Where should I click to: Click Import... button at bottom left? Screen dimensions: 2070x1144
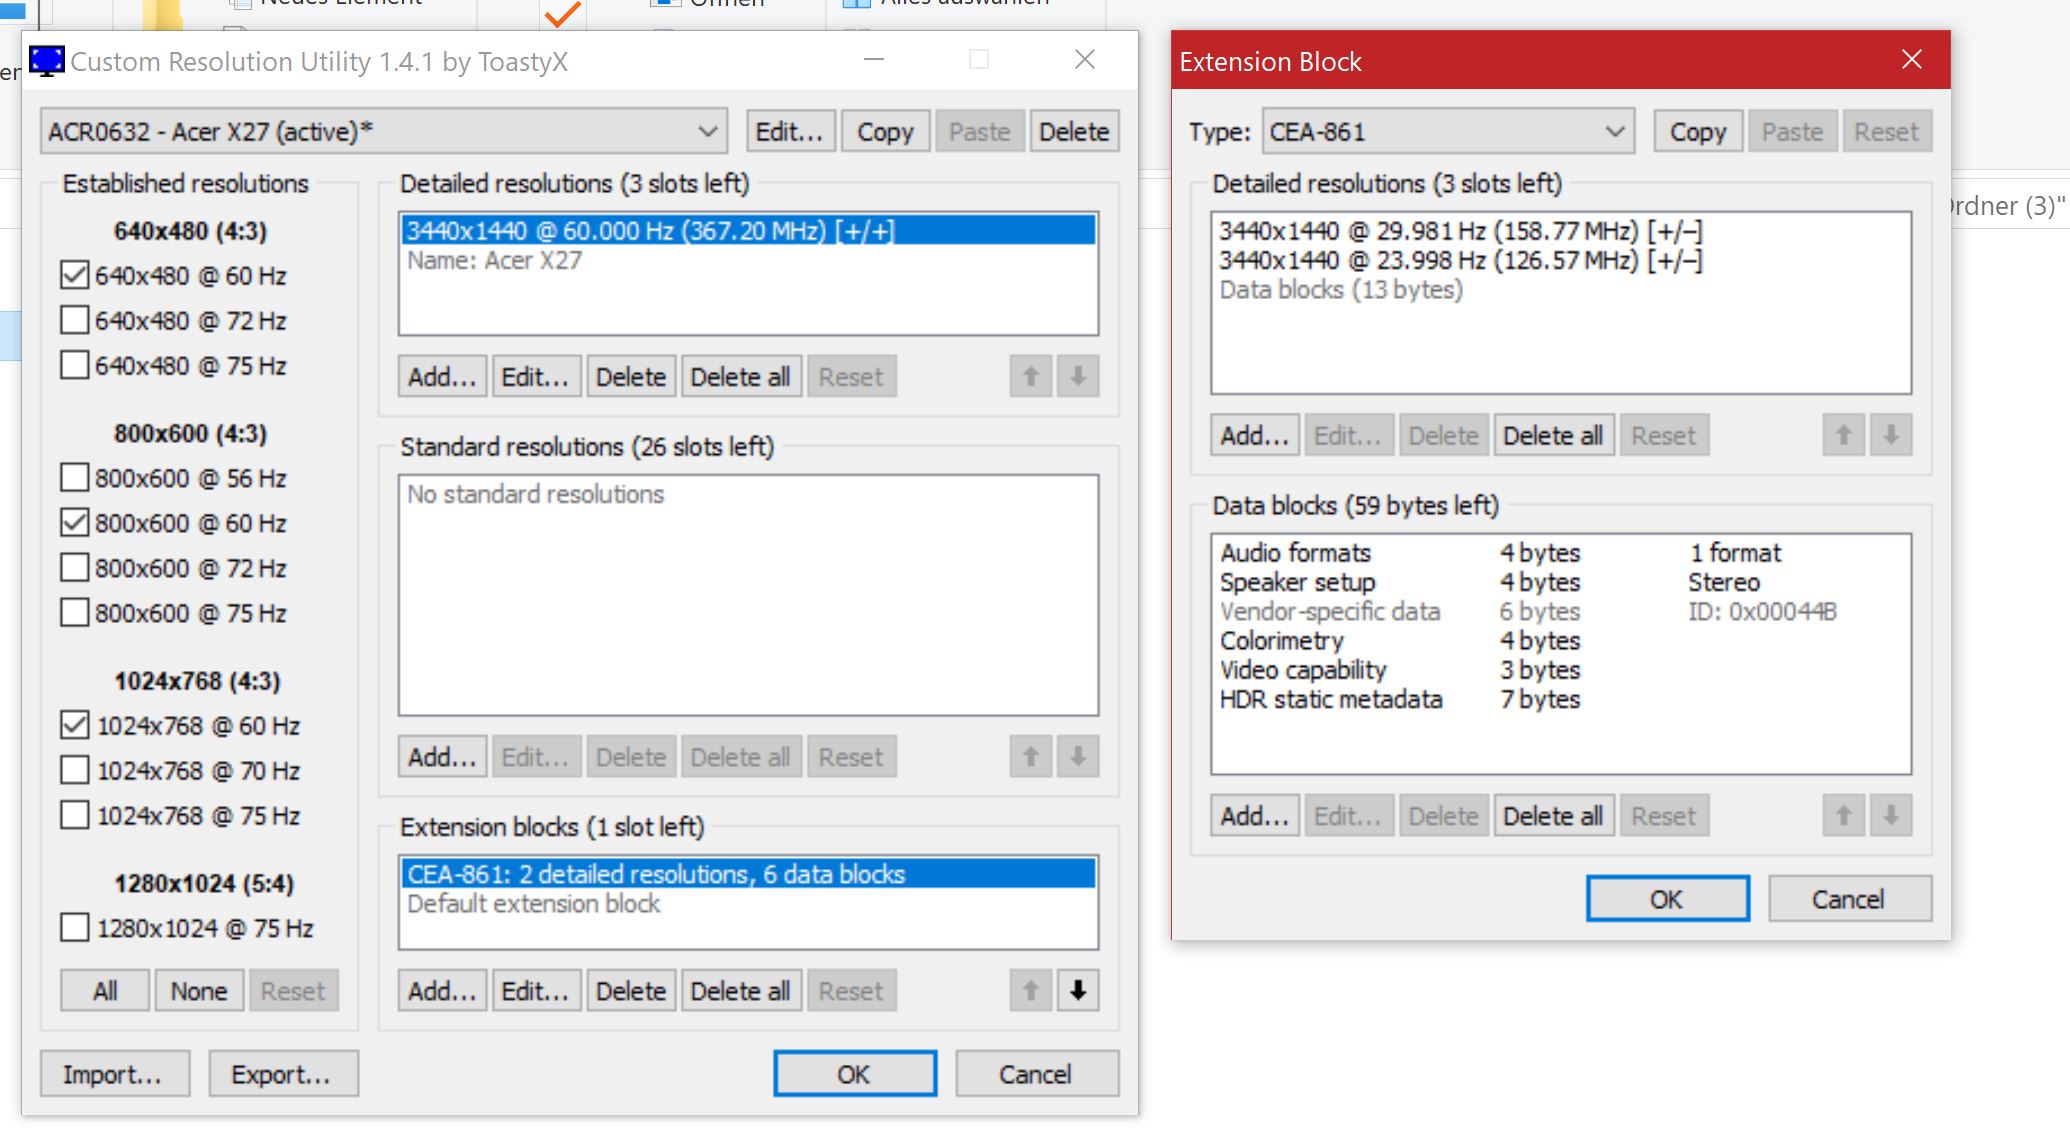(x=114, y=1074)
